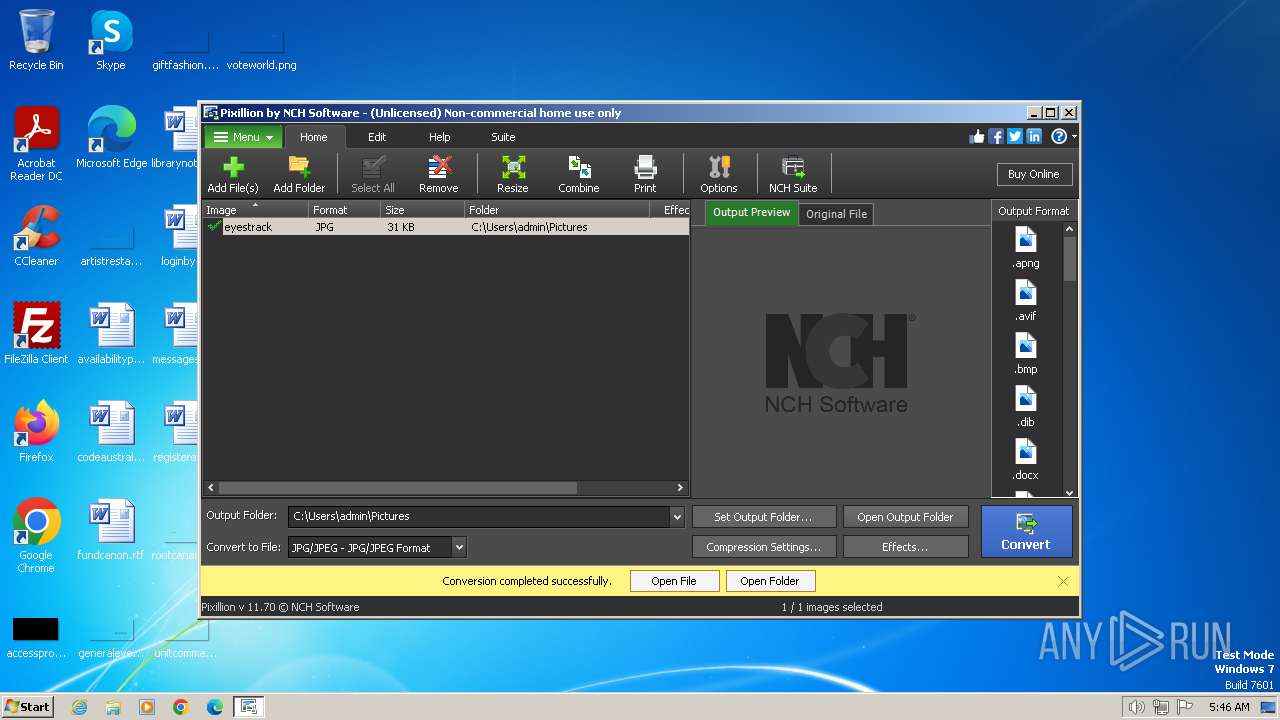Open the Suite tab
This screenshot has width=1280, height=720.
pyautogui.click(x=503, y=137)
